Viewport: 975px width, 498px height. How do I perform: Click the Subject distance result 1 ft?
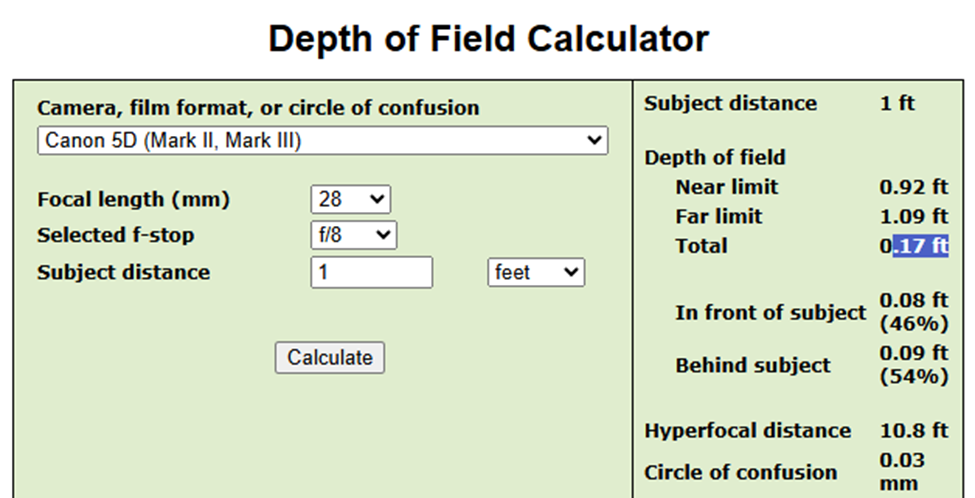tap(897, 103)
